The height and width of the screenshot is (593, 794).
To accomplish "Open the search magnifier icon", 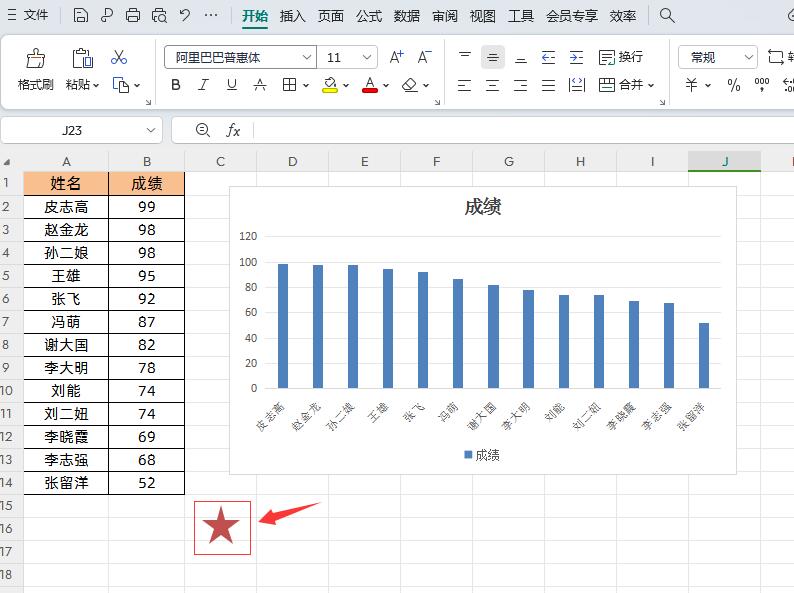I will tap(667, 15).
